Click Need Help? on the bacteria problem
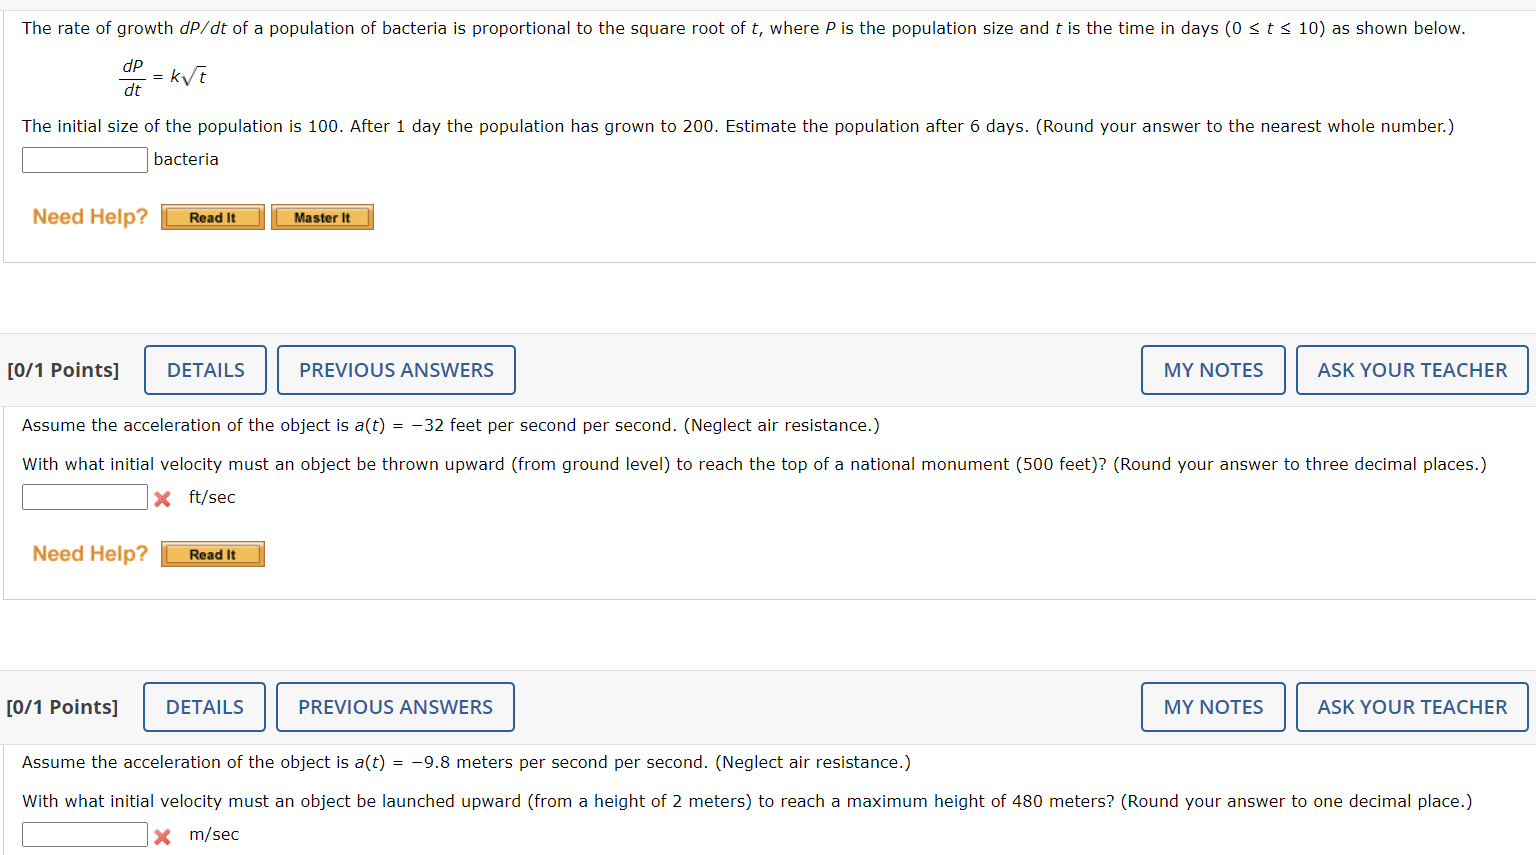Viewport: 1536px width, 855px height. tap(89, 217)
